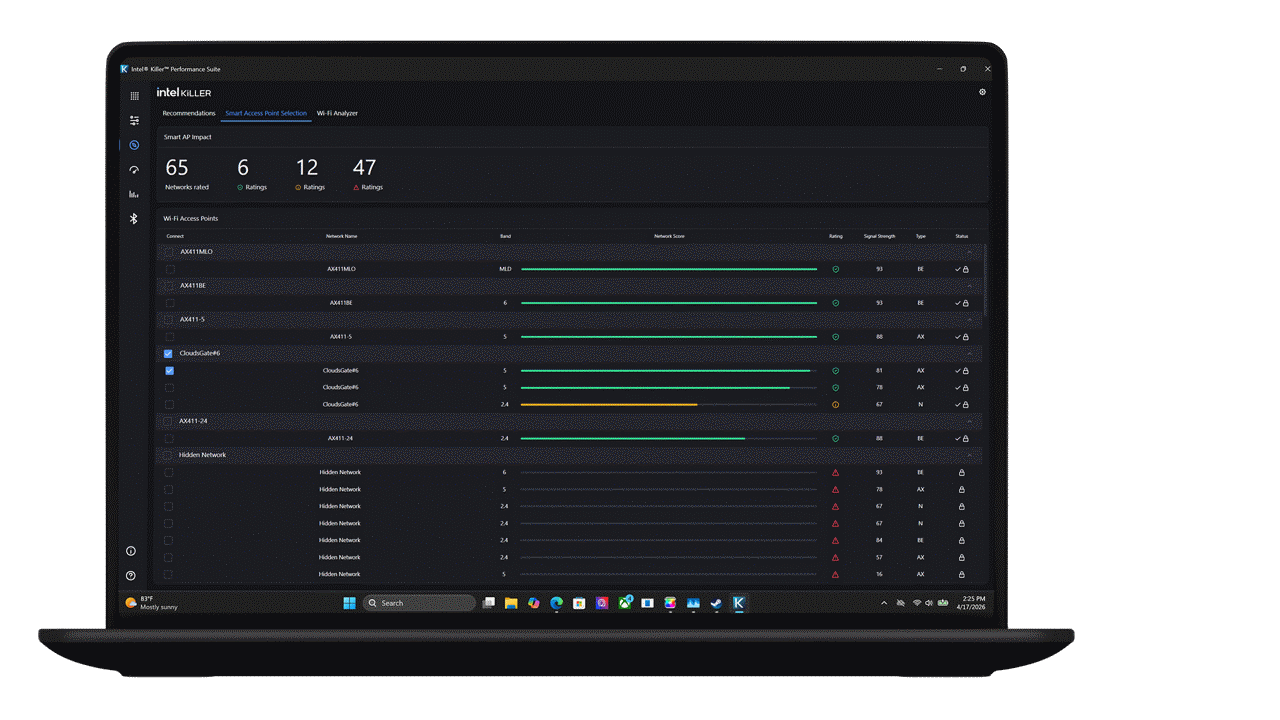Switch to the Wi-Fi Analyzer tab
The width and height of the screenshot is (1280, 720).
click(337, 113)
